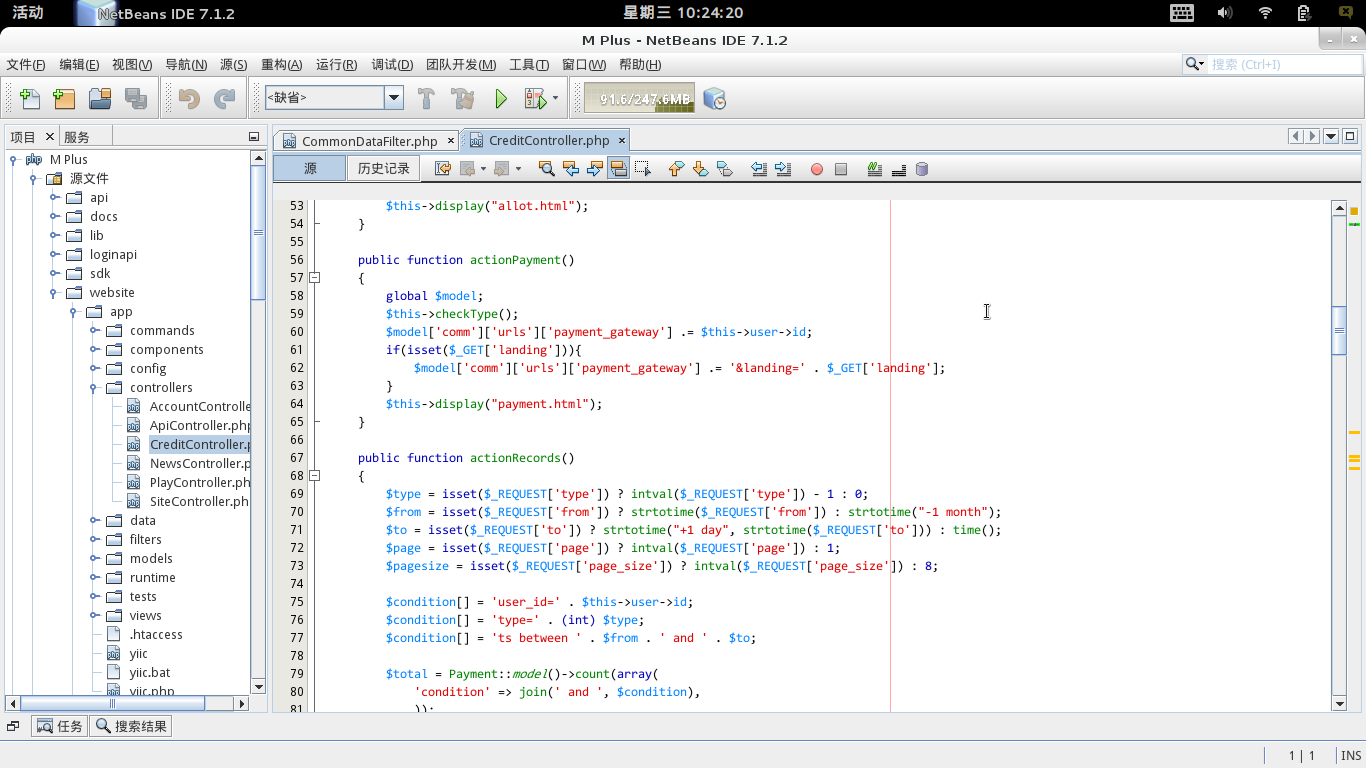Run the project with green play icon
This screenshot has width=1366, height=768.
[501, 99]
